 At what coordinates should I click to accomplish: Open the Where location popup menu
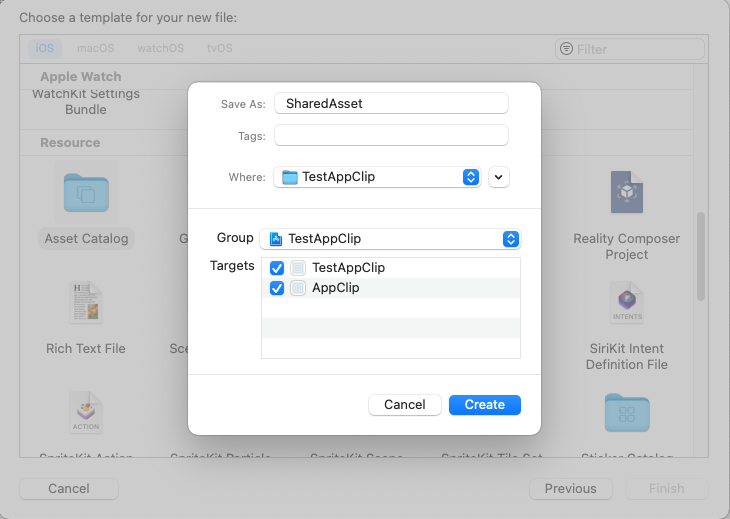click(x=377, y=177)
